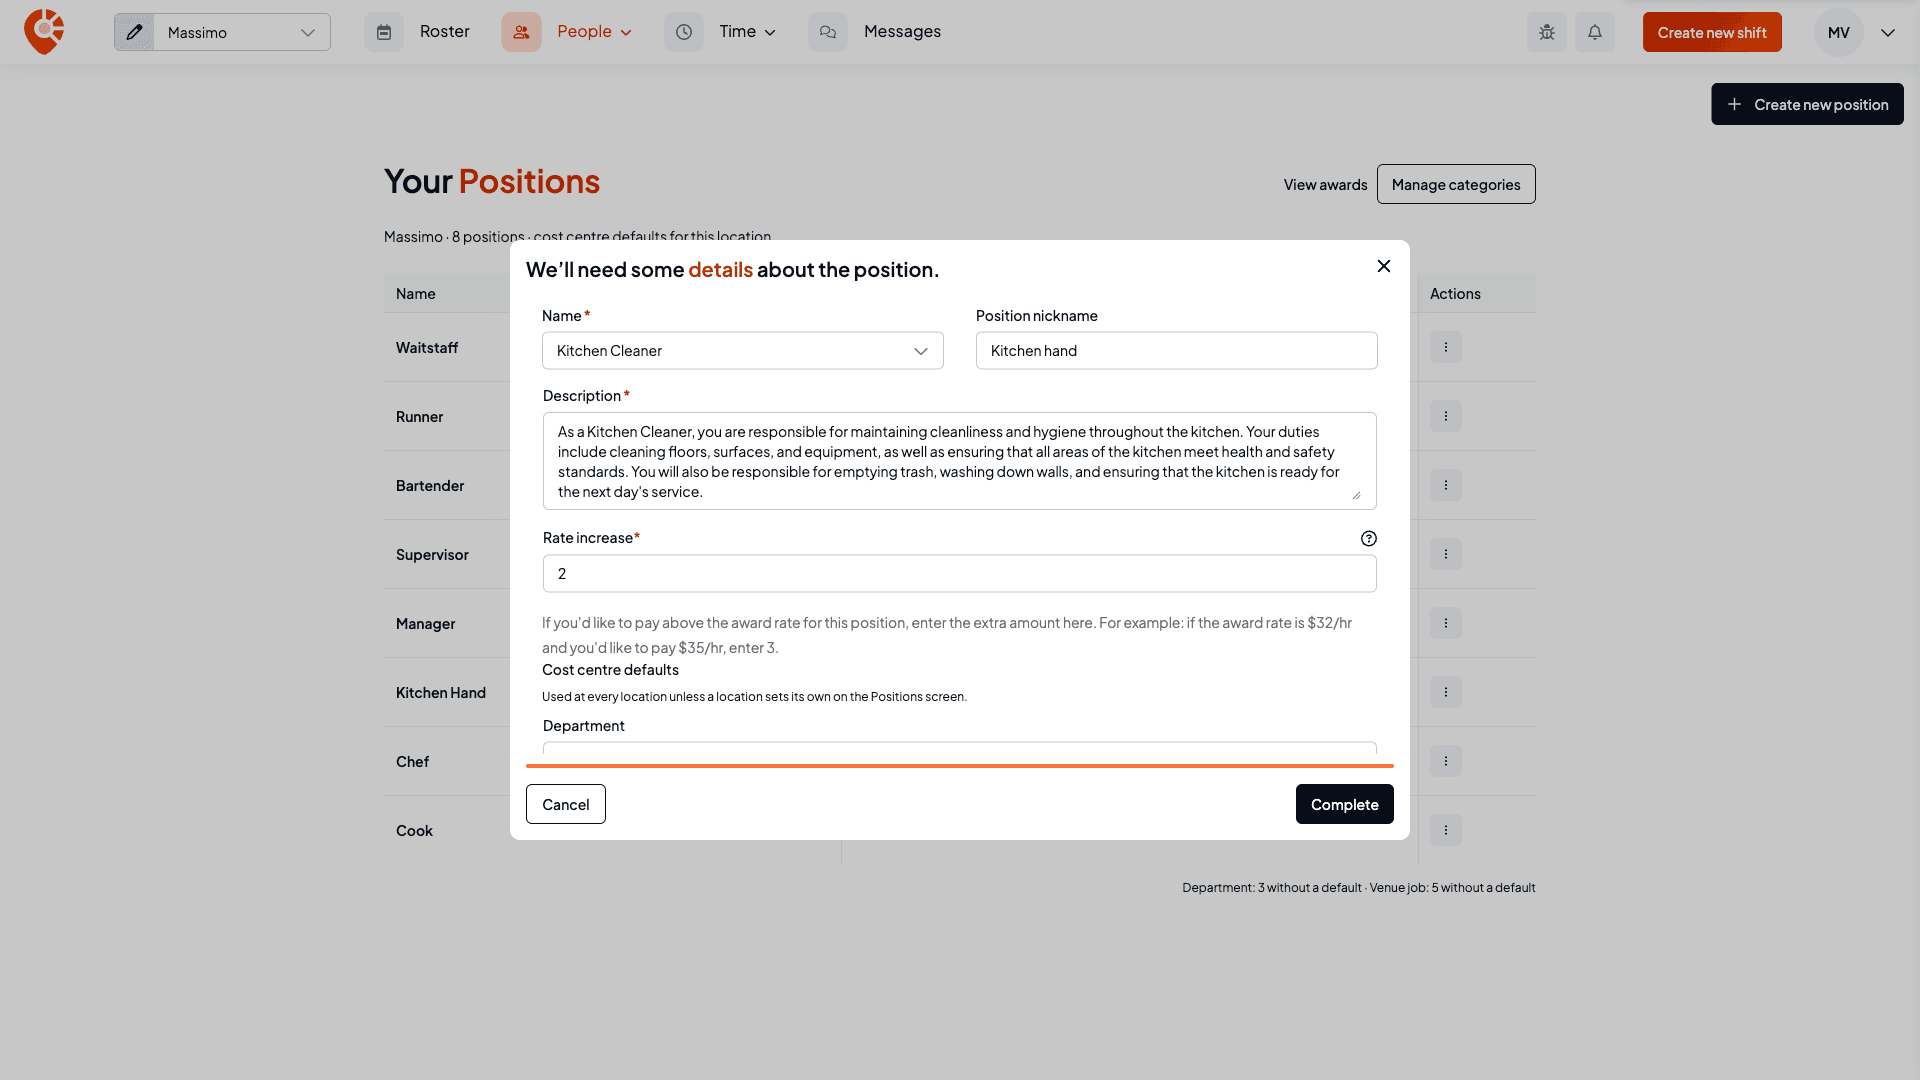Open actions menu for Kitchen Hand row

[x=1446, y=692]
